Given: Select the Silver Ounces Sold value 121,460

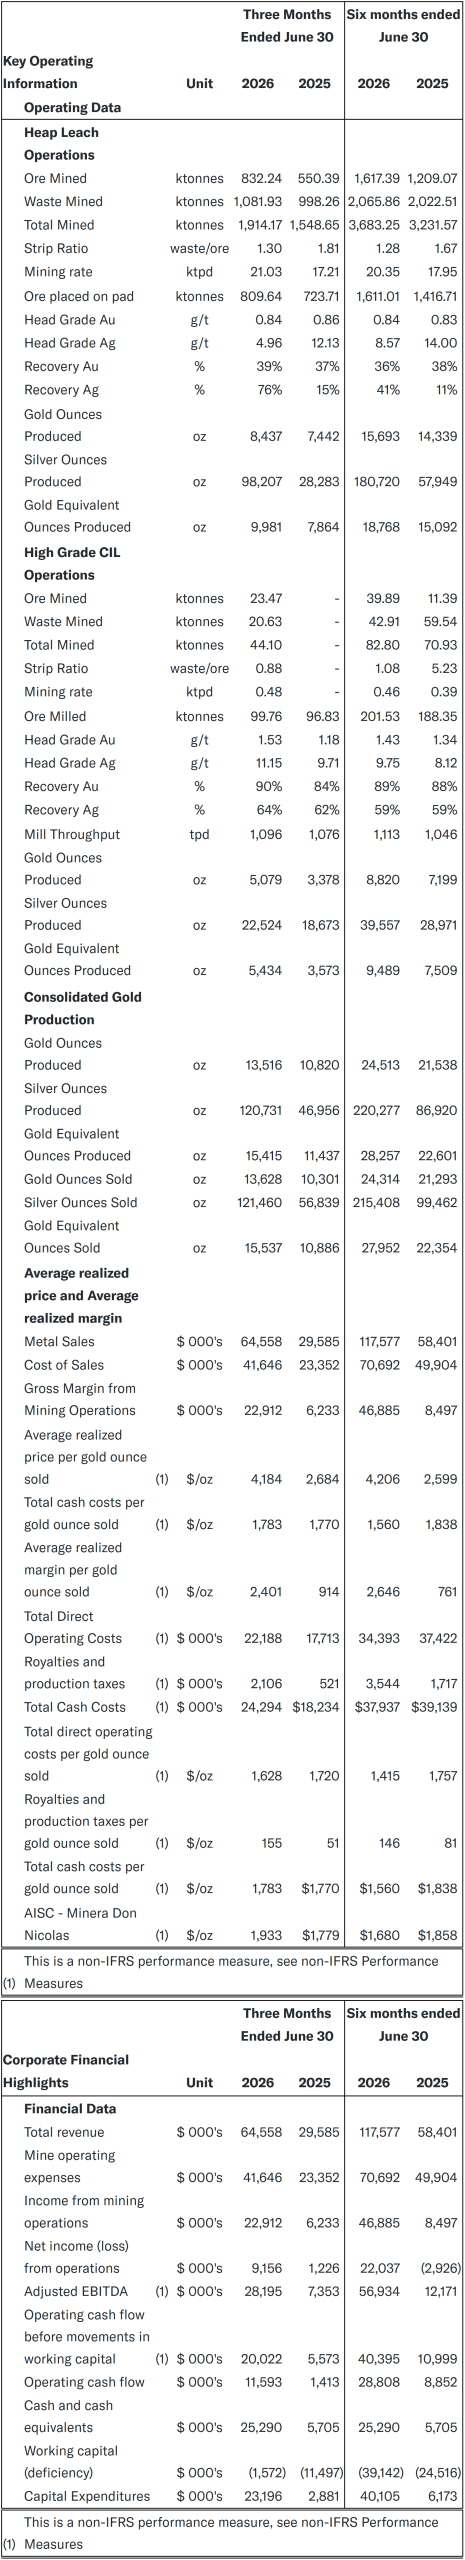Looking at the screenshot, I should point(261,1203).
